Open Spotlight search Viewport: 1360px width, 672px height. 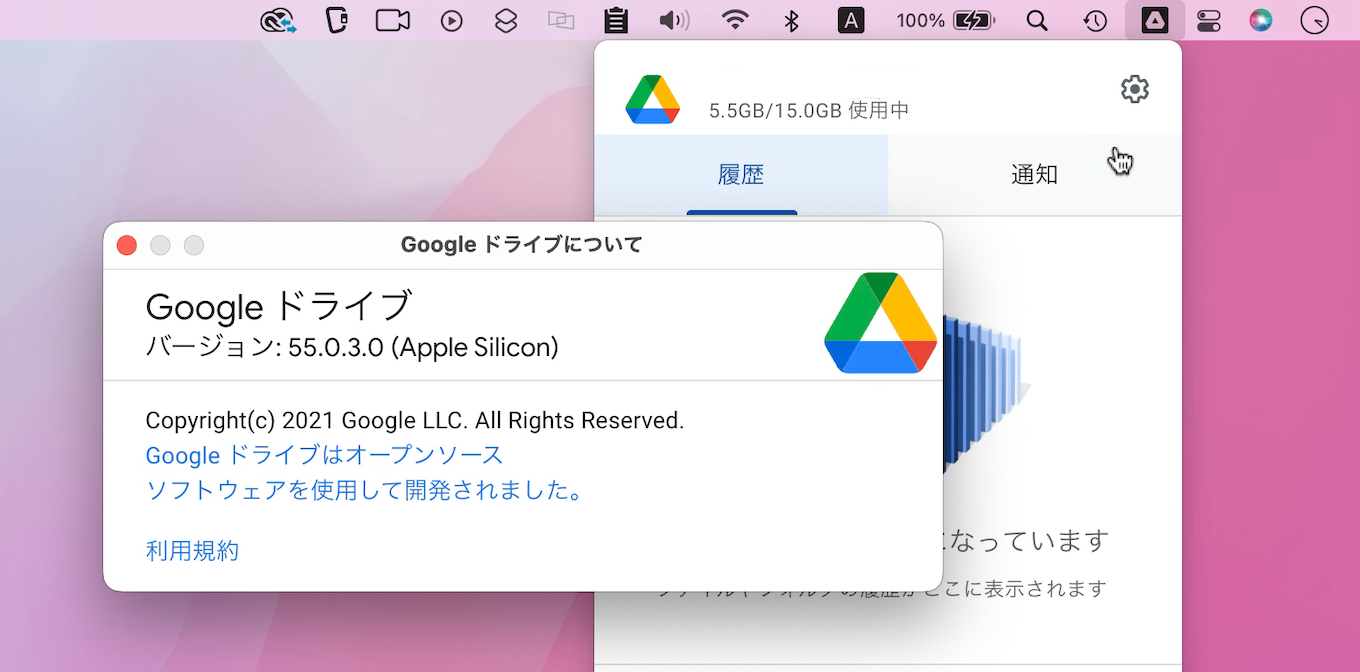click(1037, 20)
